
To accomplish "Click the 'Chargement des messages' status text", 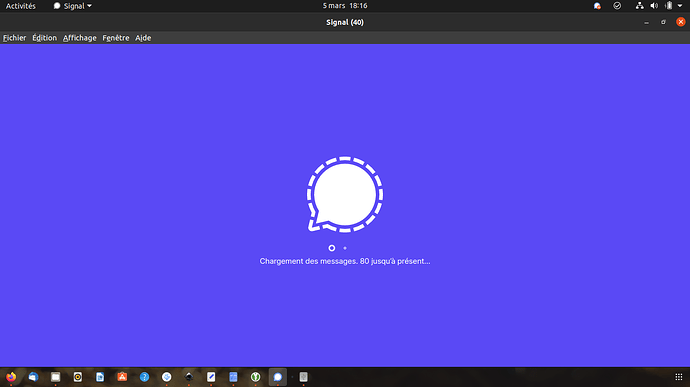I will coord(345,261).
